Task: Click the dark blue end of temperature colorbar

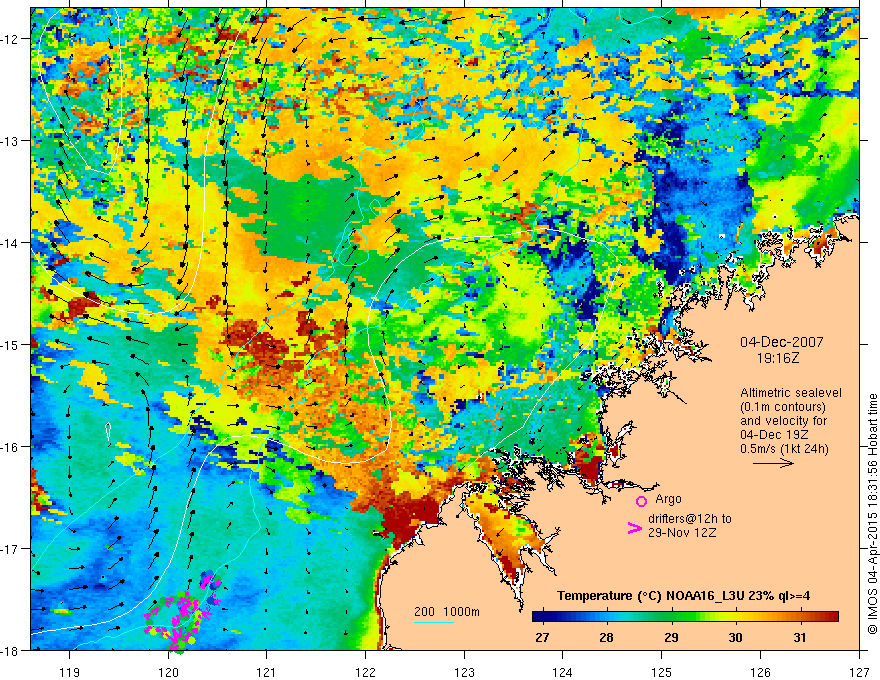Action: pos(539,617)
